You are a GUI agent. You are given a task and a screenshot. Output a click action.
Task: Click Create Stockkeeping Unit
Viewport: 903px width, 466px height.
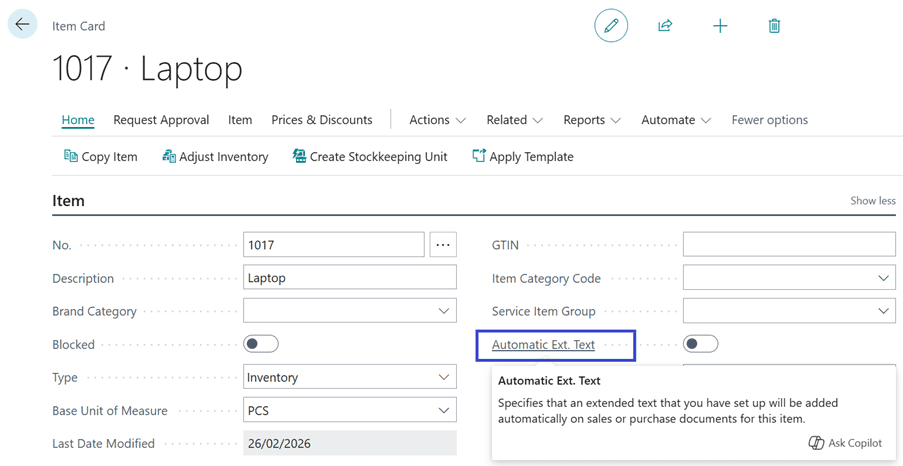[369, 157]
